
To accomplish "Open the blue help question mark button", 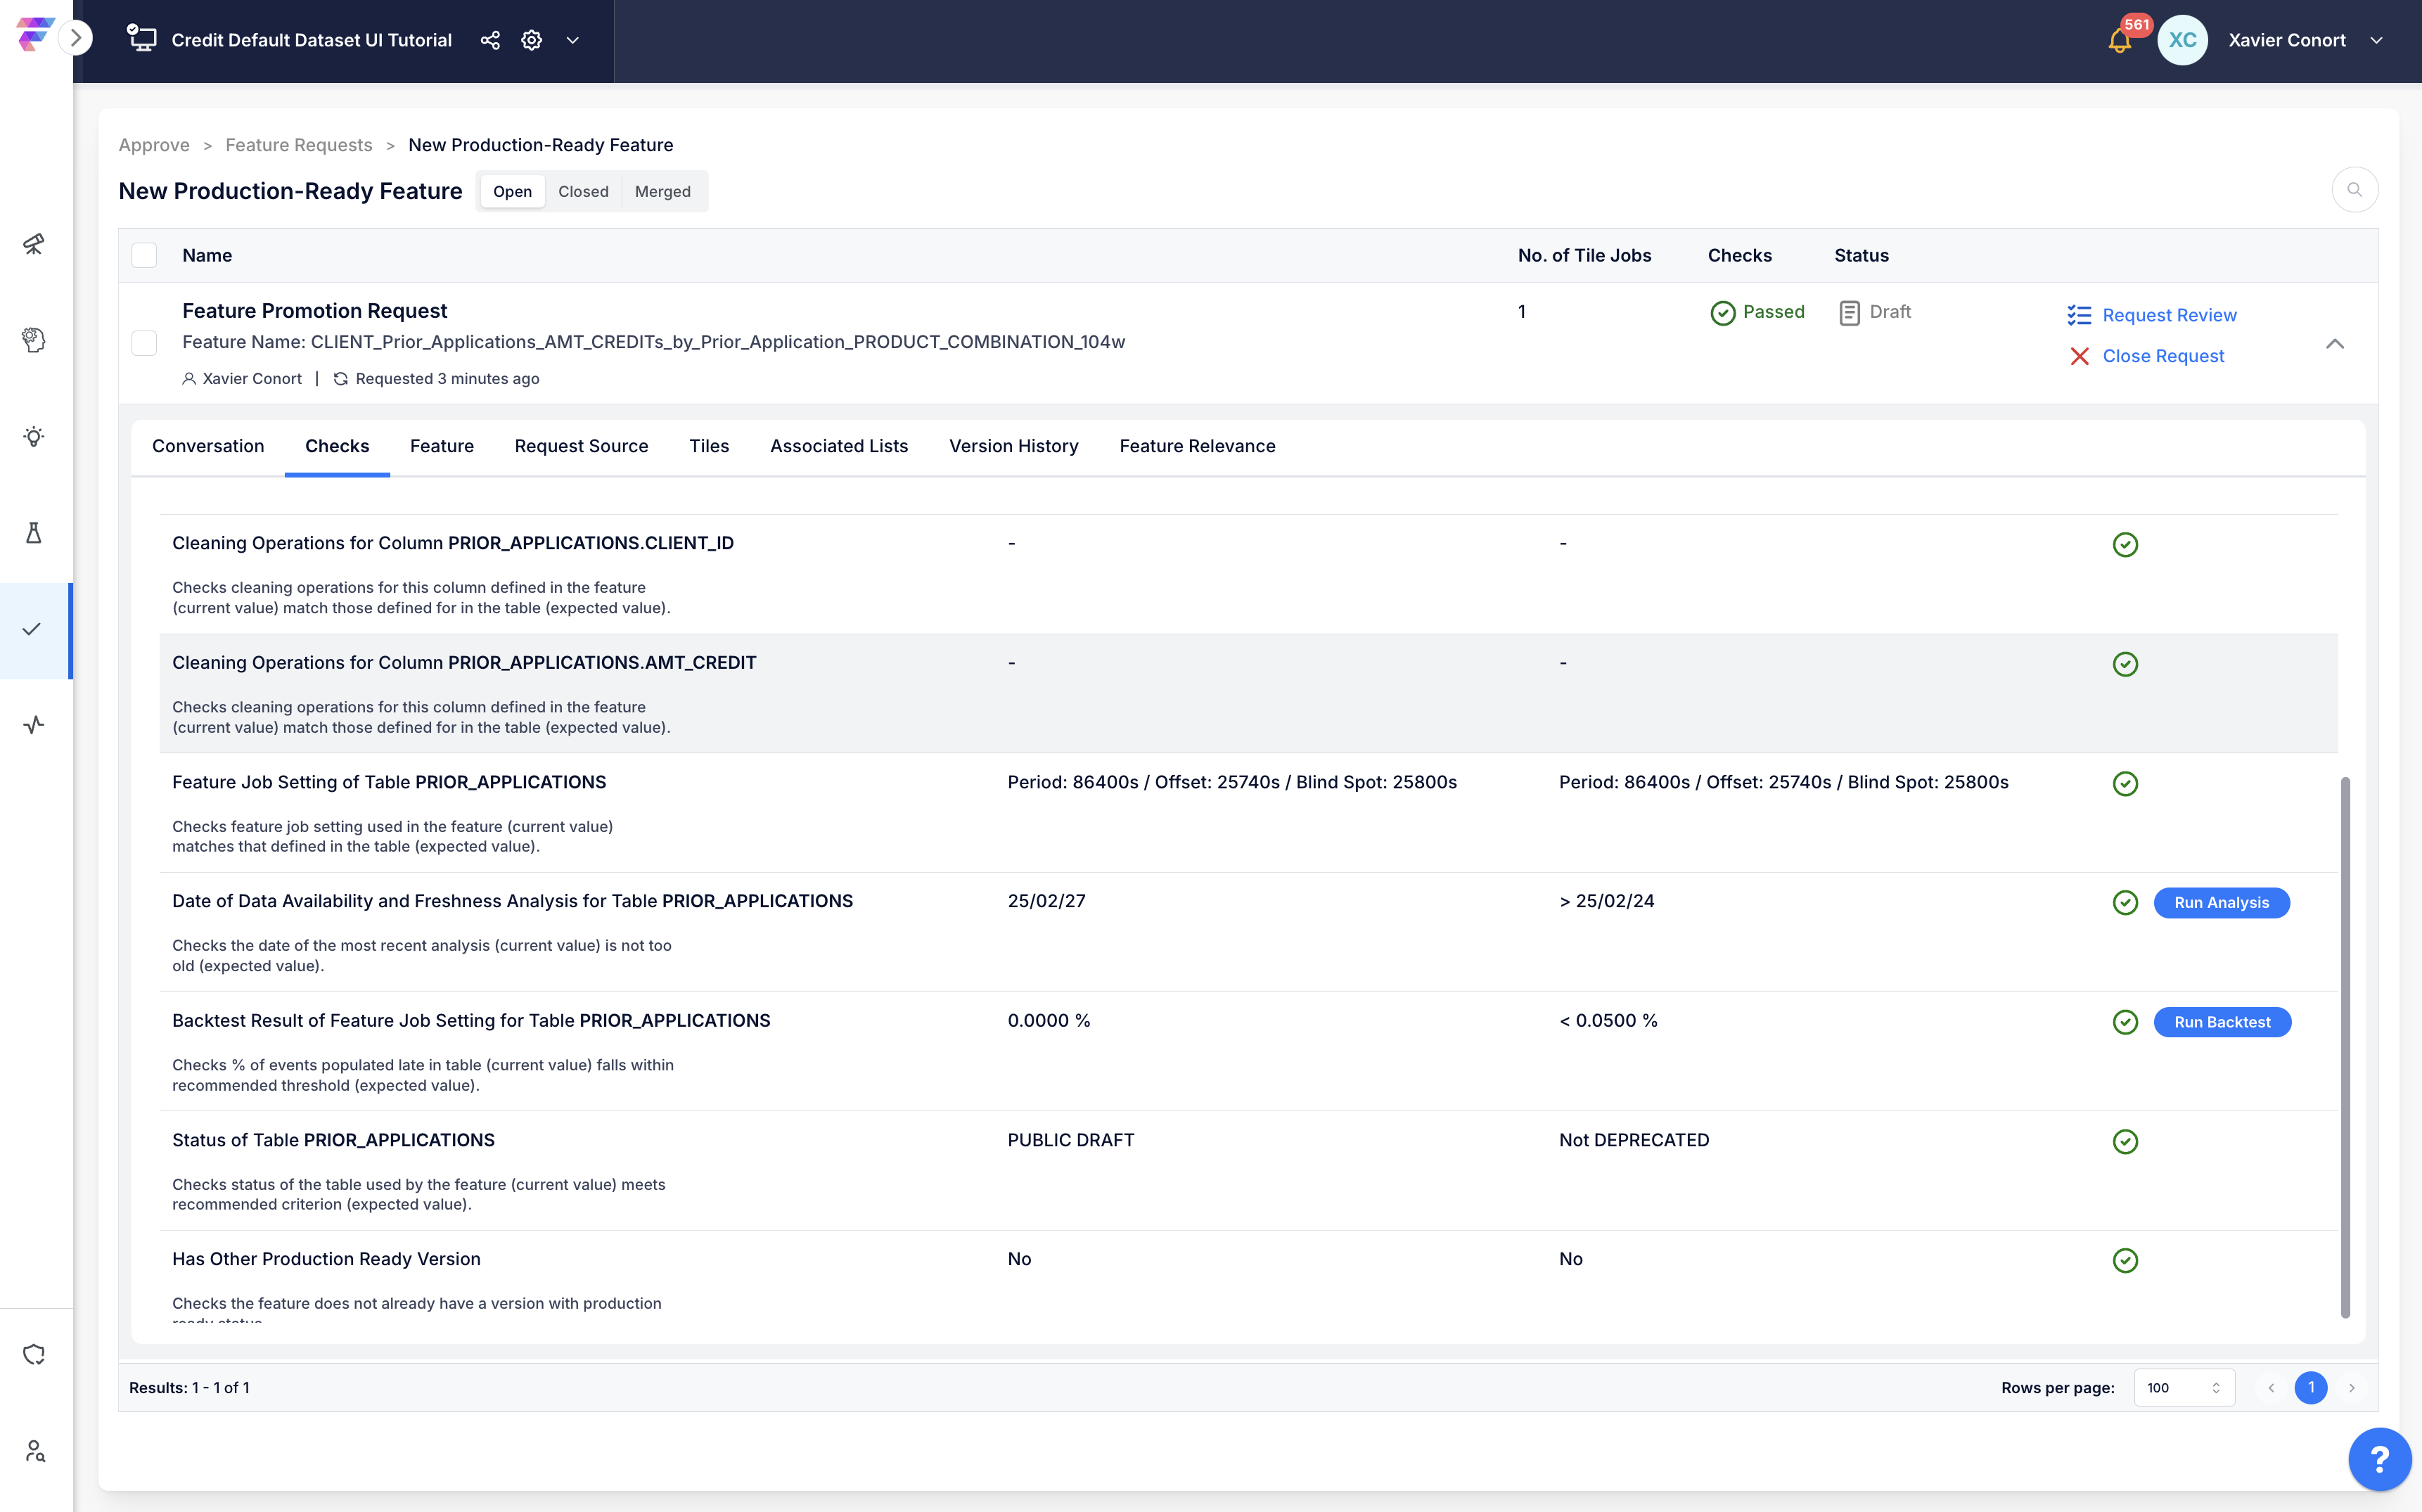I will pos(2380,1459).
